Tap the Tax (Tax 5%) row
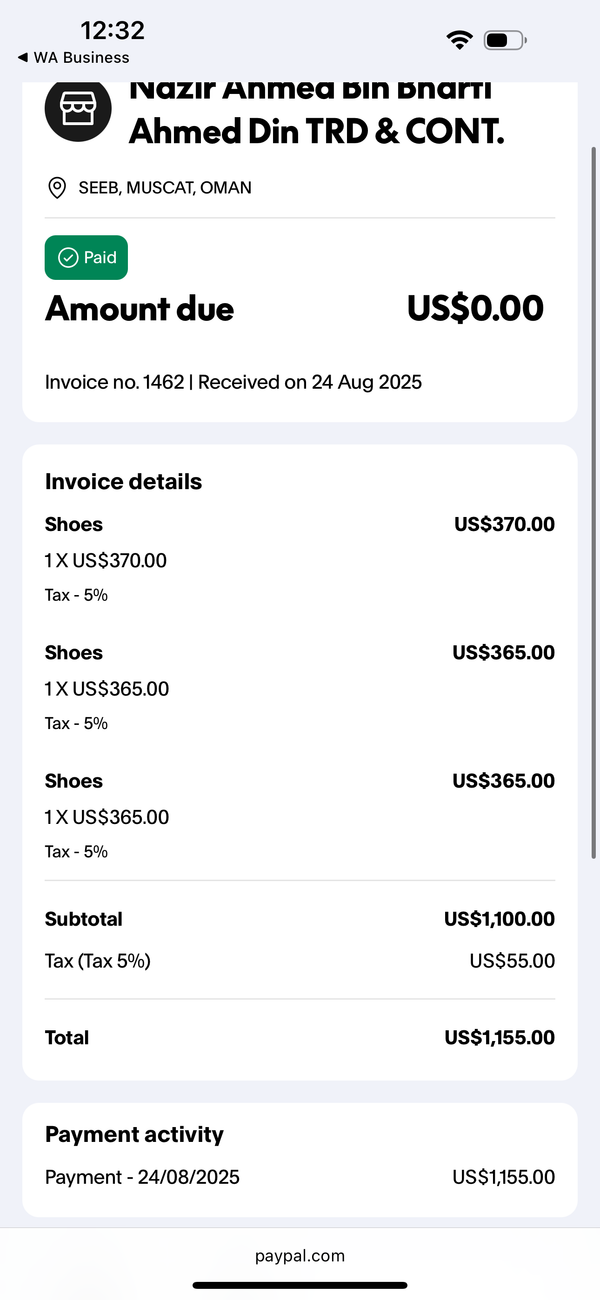 point(300,961)
